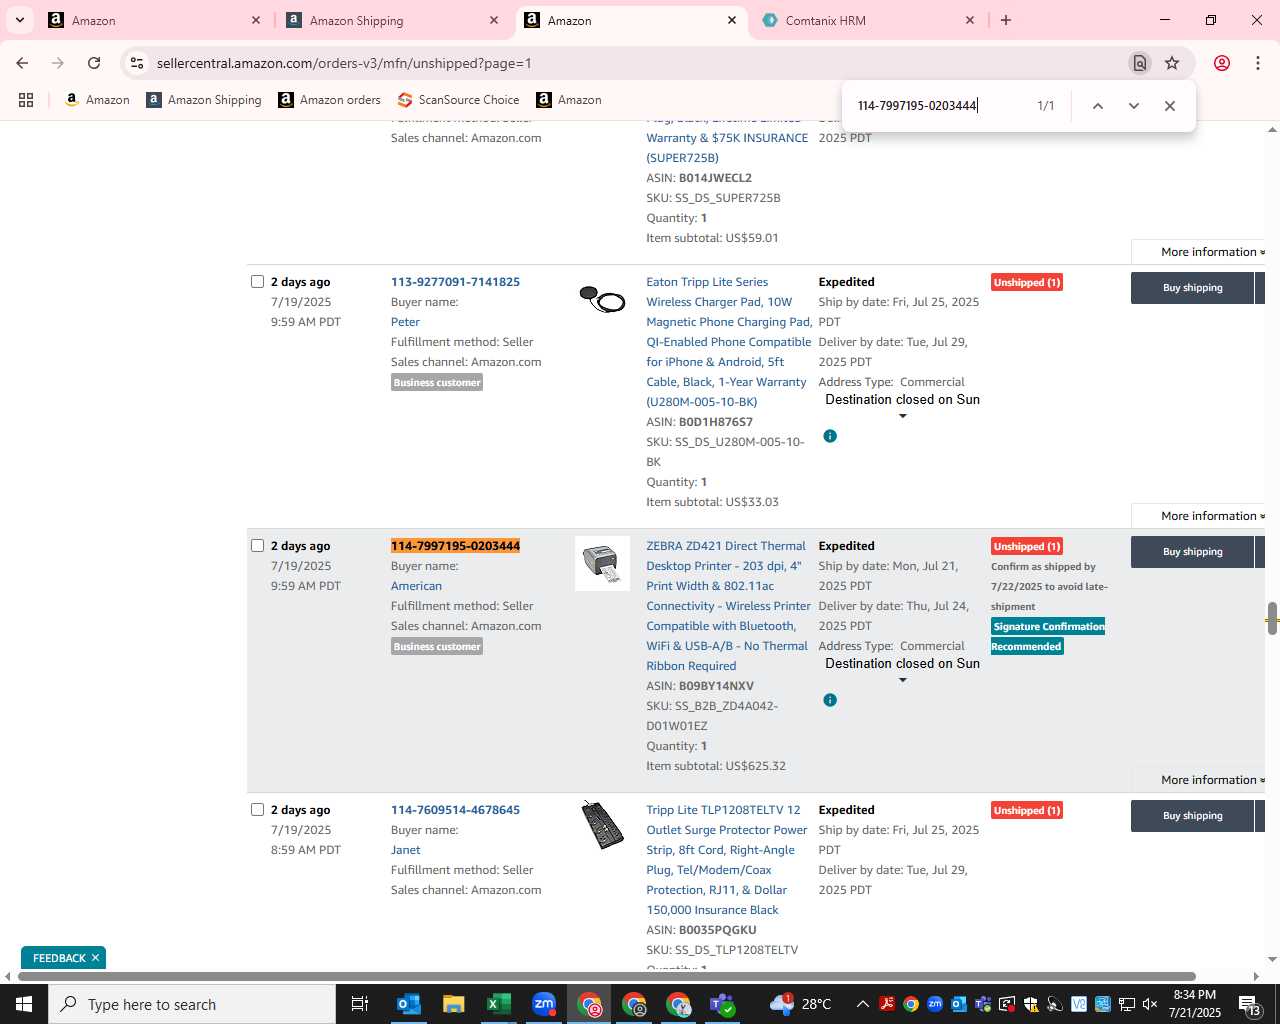Open Eaton Tripp Lite Wireless Charger product link
Screen dimensions: 1280x1024
(729, 342)
